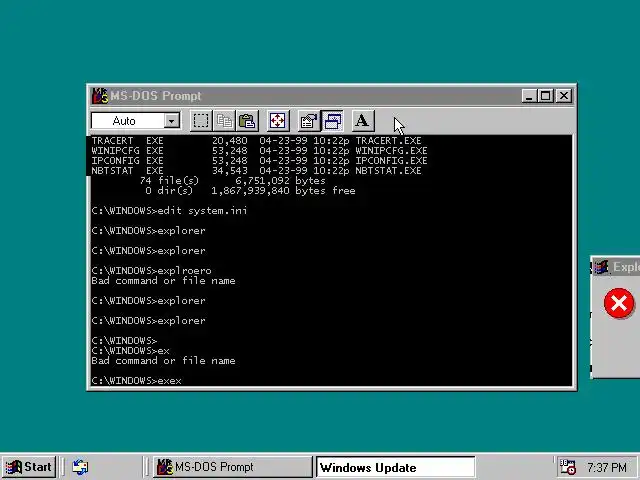Open the font size Auto dropdown arrow

(x=172, y=121)
